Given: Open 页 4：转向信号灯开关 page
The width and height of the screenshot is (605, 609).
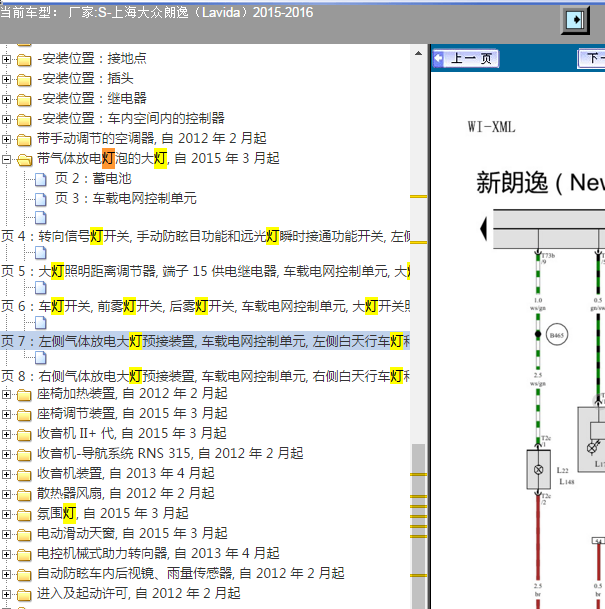Looking at the screenshot, I should 205,236.
